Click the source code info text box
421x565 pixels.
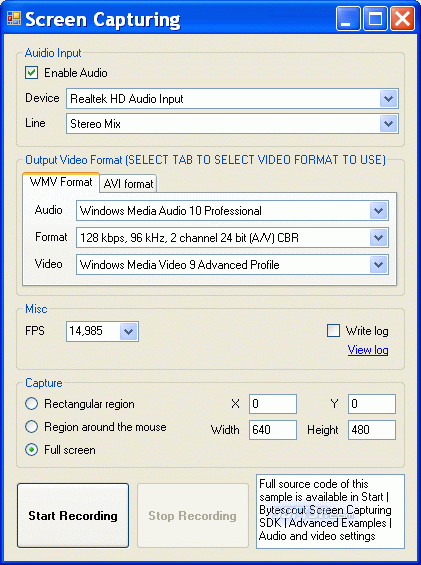pyautogui.click(x=330, y=512)
